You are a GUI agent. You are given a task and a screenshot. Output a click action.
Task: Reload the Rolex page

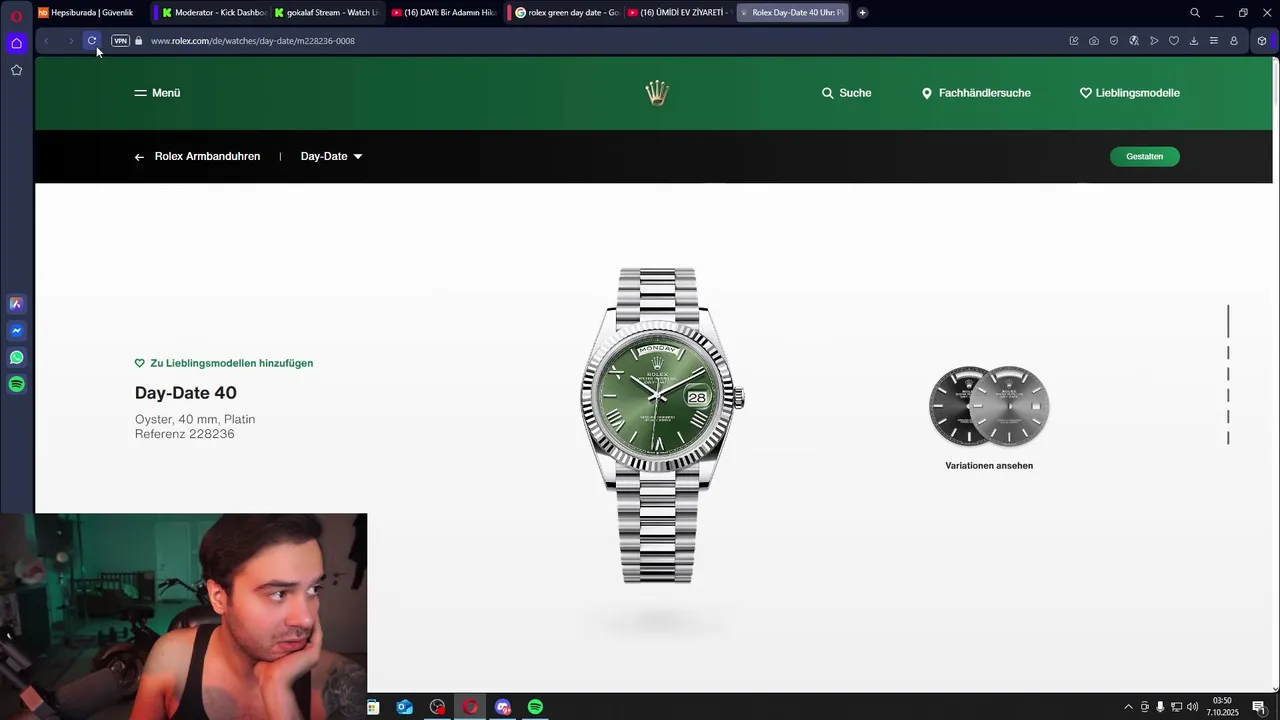click(92, 41)
